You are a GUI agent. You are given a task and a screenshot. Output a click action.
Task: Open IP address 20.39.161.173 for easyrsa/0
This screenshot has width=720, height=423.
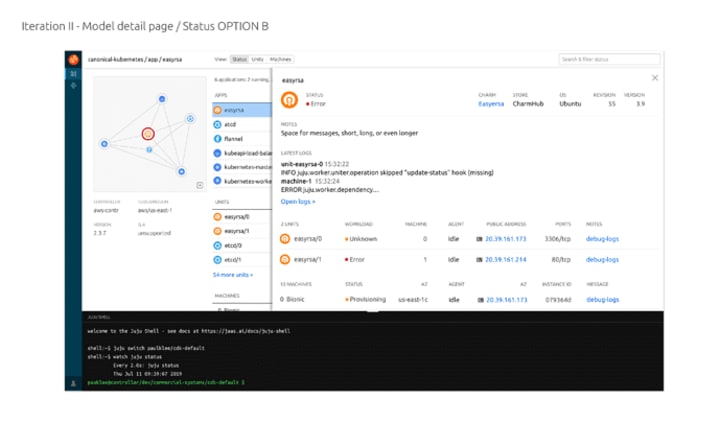coord(506,239)
